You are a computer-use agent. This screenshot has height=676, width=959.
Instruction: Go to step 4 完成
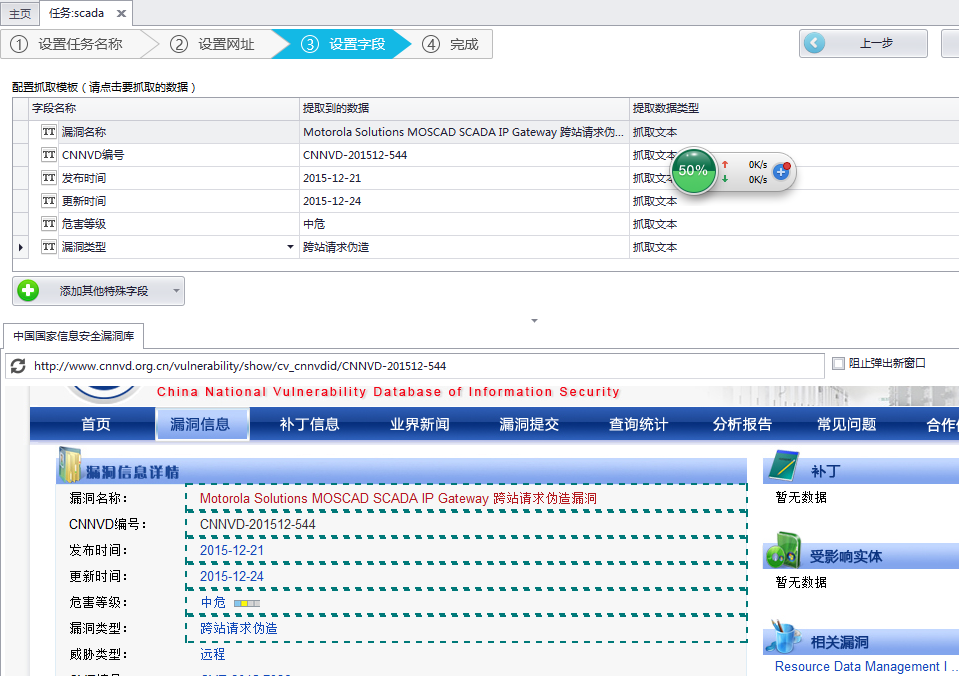click(451, 44)
